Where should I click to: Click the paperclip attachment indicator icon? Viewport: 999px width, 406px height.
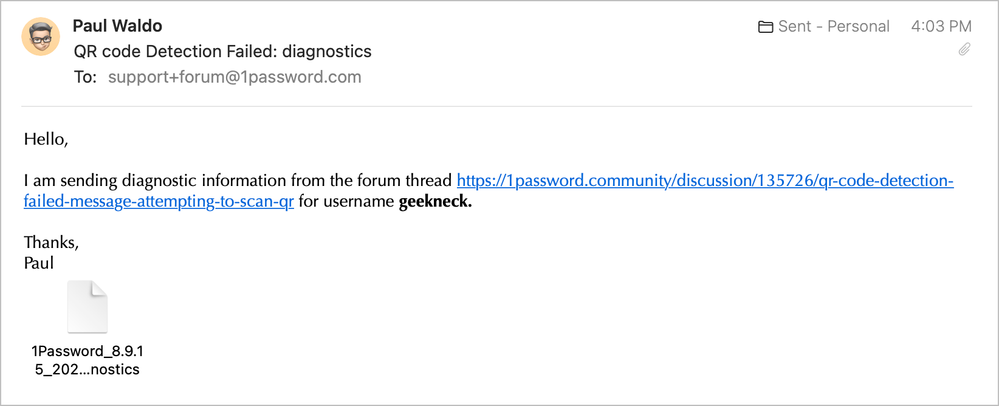(x=964, y=49)
